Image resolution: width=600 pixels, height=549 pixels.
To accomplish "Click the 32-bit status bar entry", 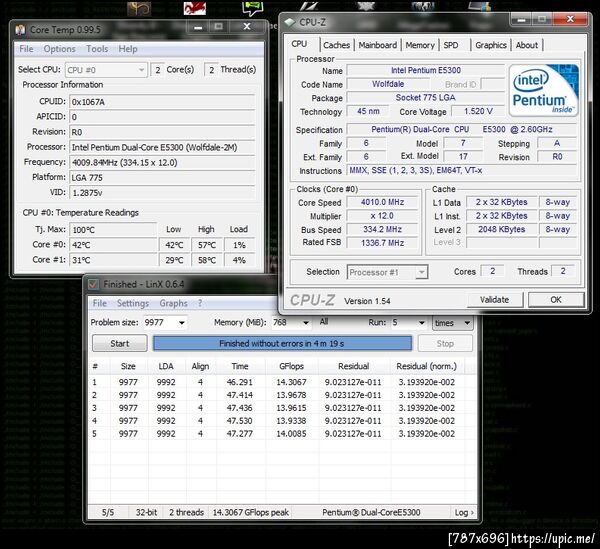I will 146,513.
